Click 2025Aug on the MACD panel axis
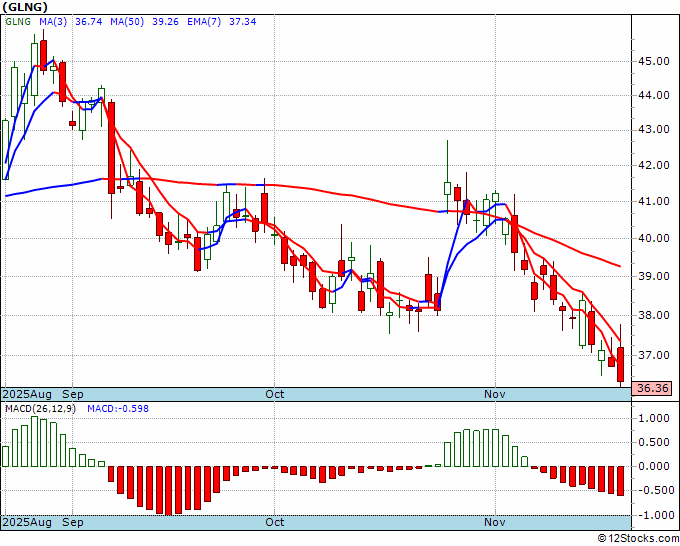The image size is (680, 546). (27, 522)
